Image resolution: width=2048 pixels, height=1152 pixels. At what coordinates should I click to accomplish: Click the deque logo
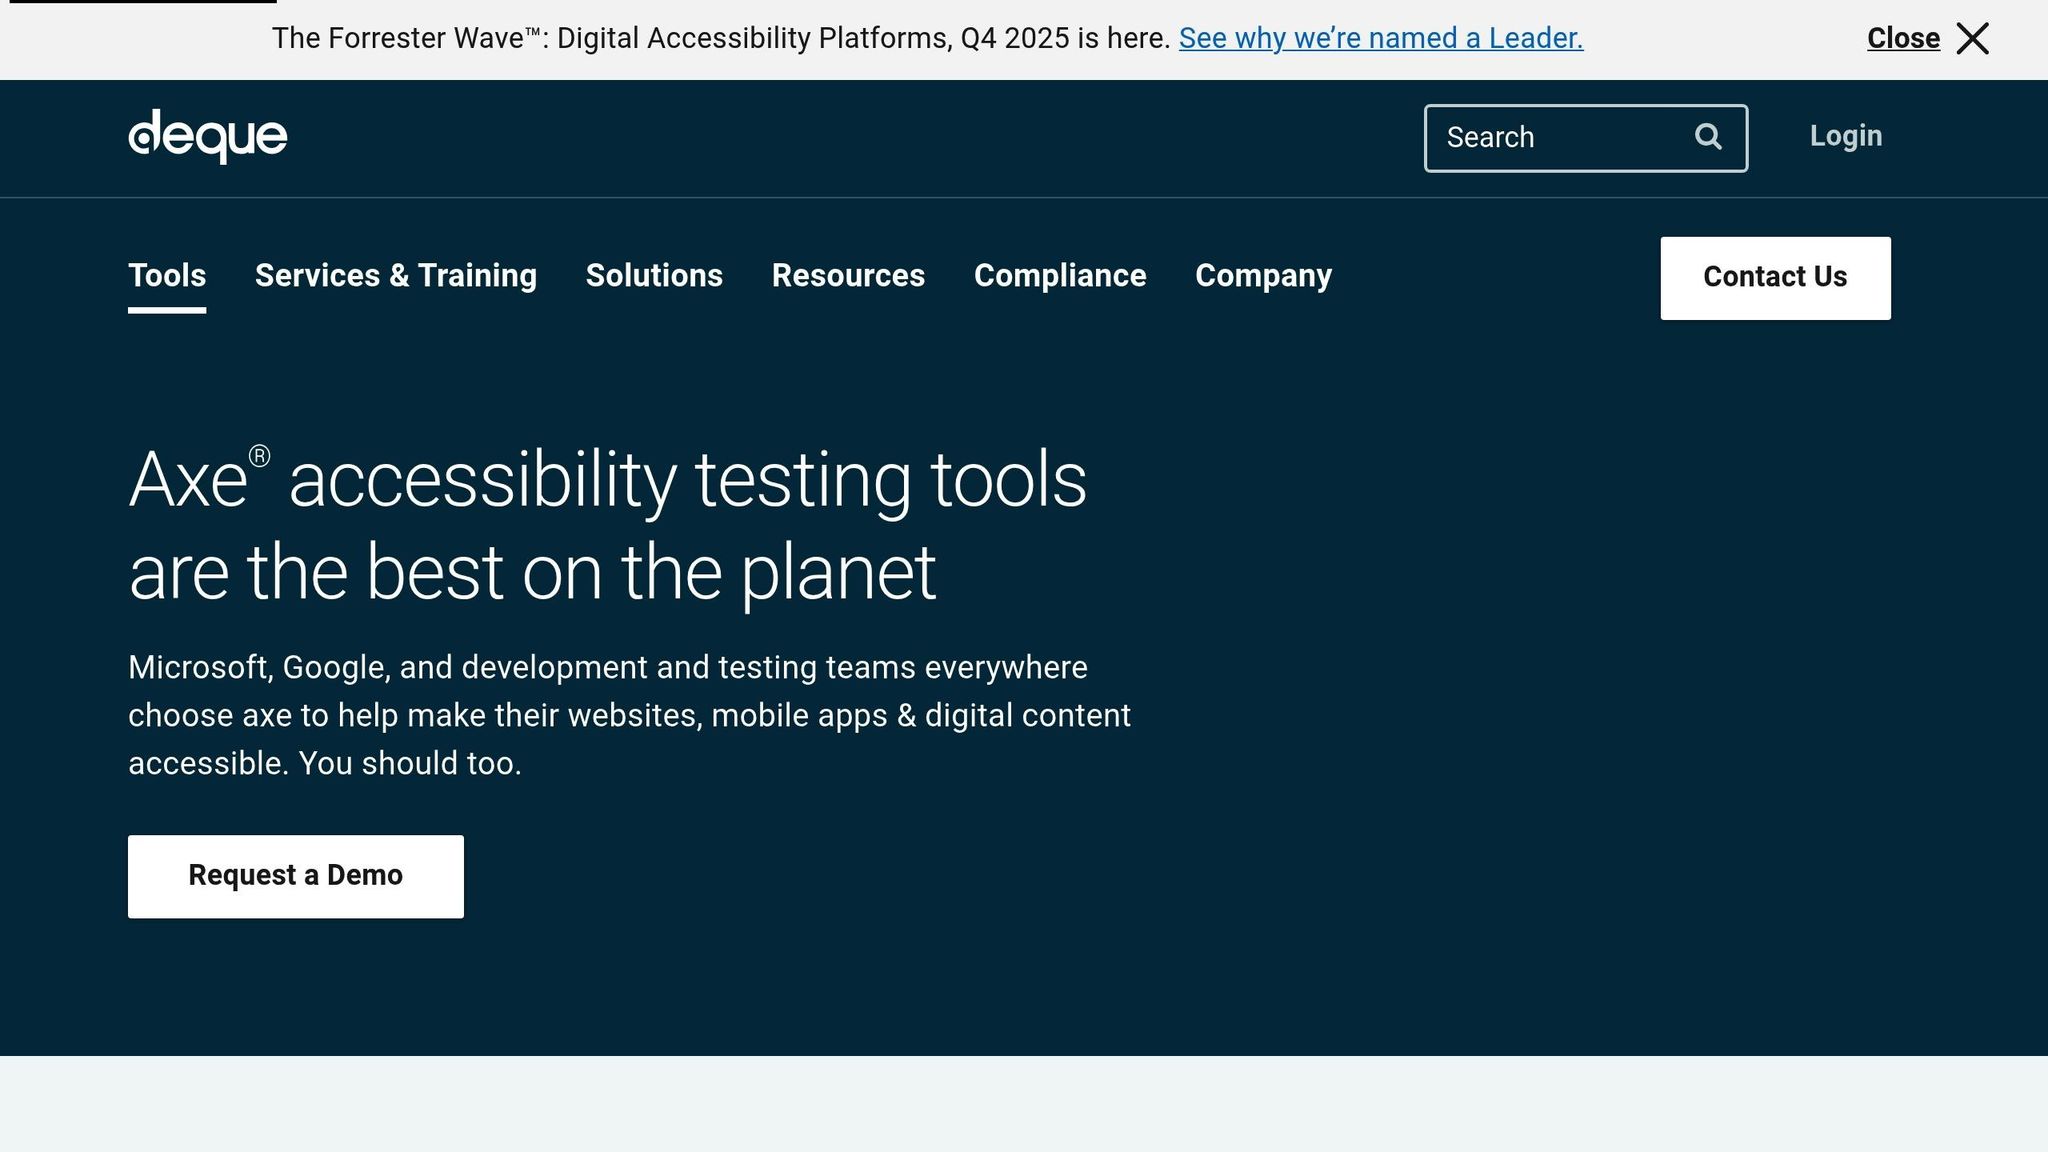pos(207,137)
